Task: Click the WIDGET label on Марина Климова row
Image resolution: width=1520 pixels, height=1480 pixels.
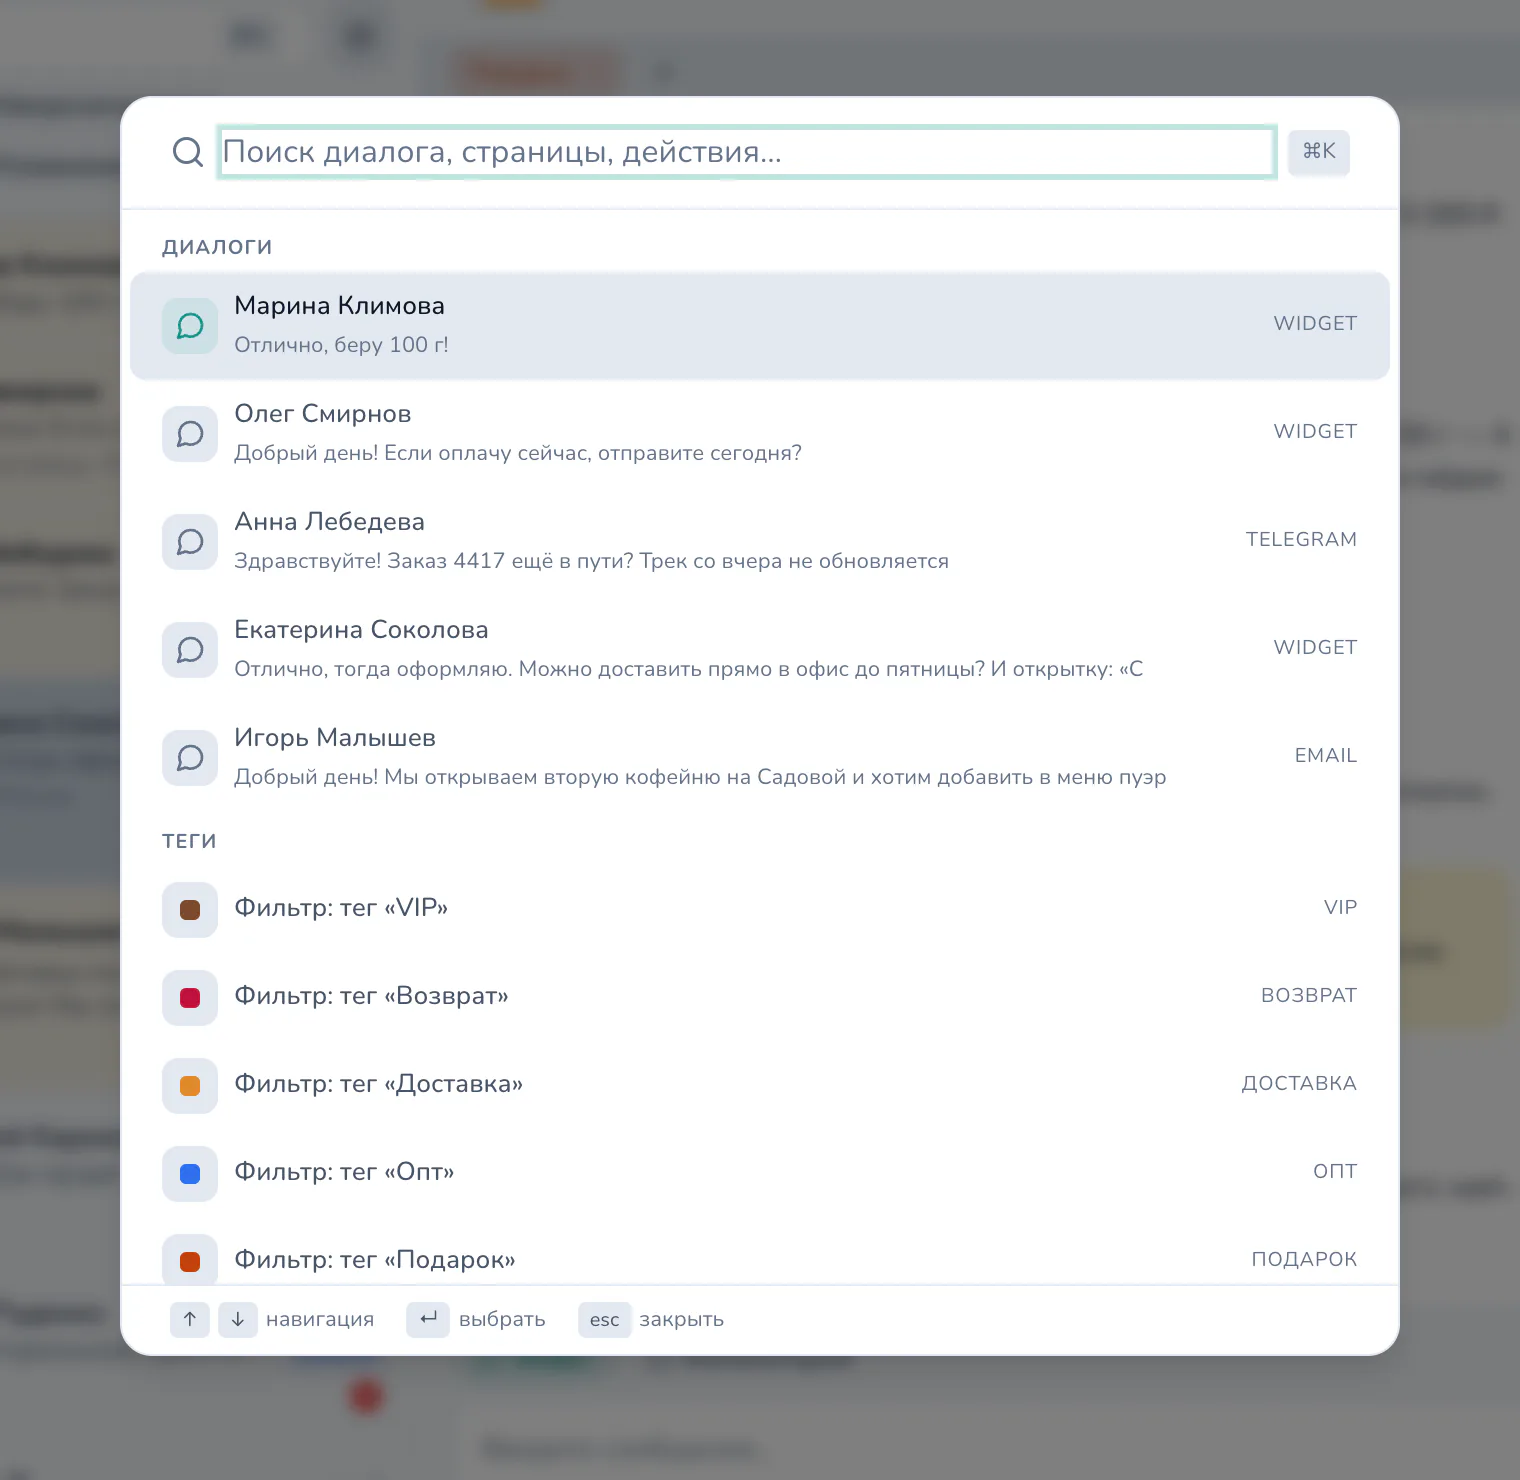Action: 1315,323
